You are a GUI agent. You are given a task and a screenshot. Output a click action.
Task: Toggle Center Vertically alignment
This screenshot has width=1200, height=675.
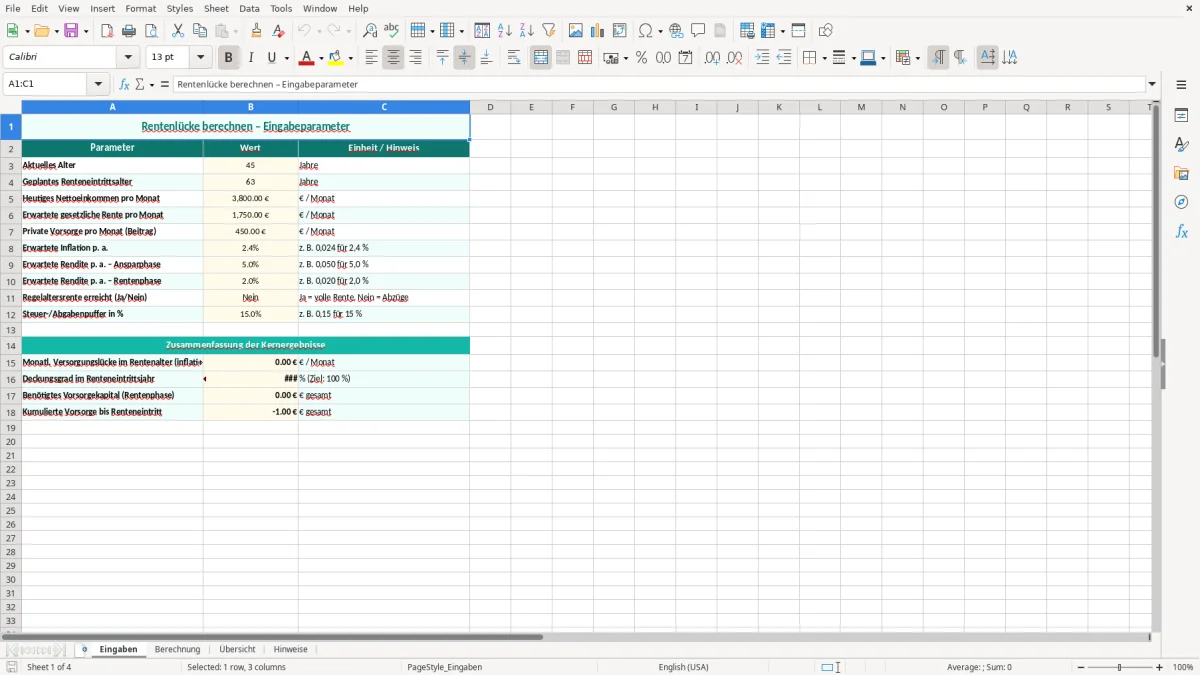(464, 58)
